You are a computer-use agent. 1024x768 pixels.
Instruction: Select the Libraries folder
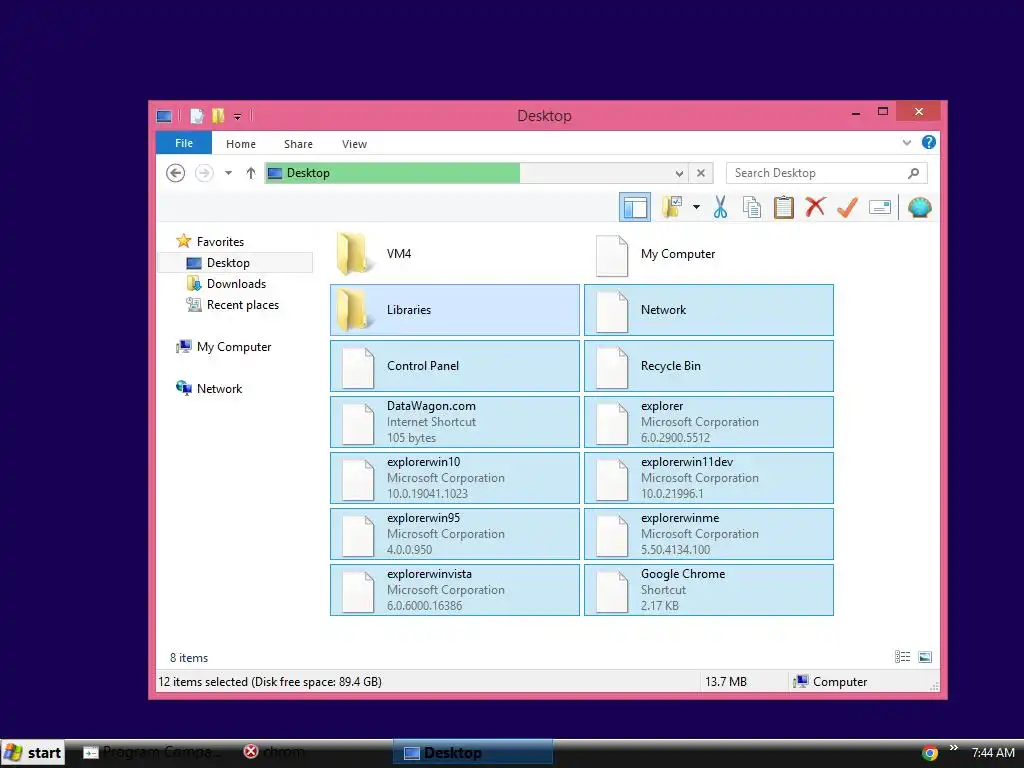[x=455, y=310]
